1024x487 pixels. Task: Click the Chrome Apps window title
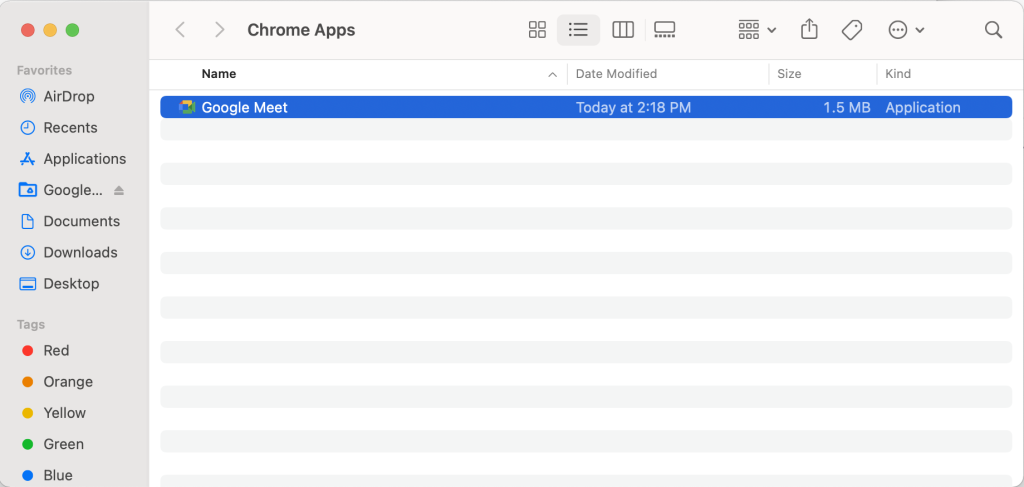pos(301,30)
